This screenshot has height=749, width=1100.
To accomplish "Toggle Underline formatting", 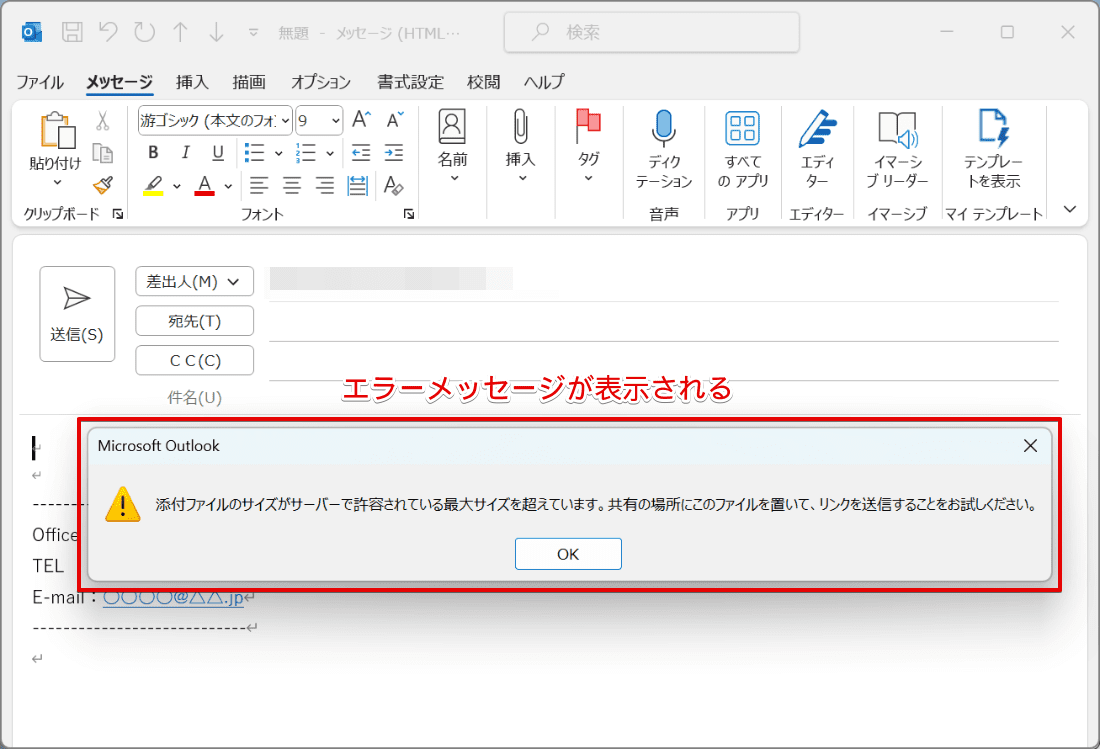I will pos(218,152).
